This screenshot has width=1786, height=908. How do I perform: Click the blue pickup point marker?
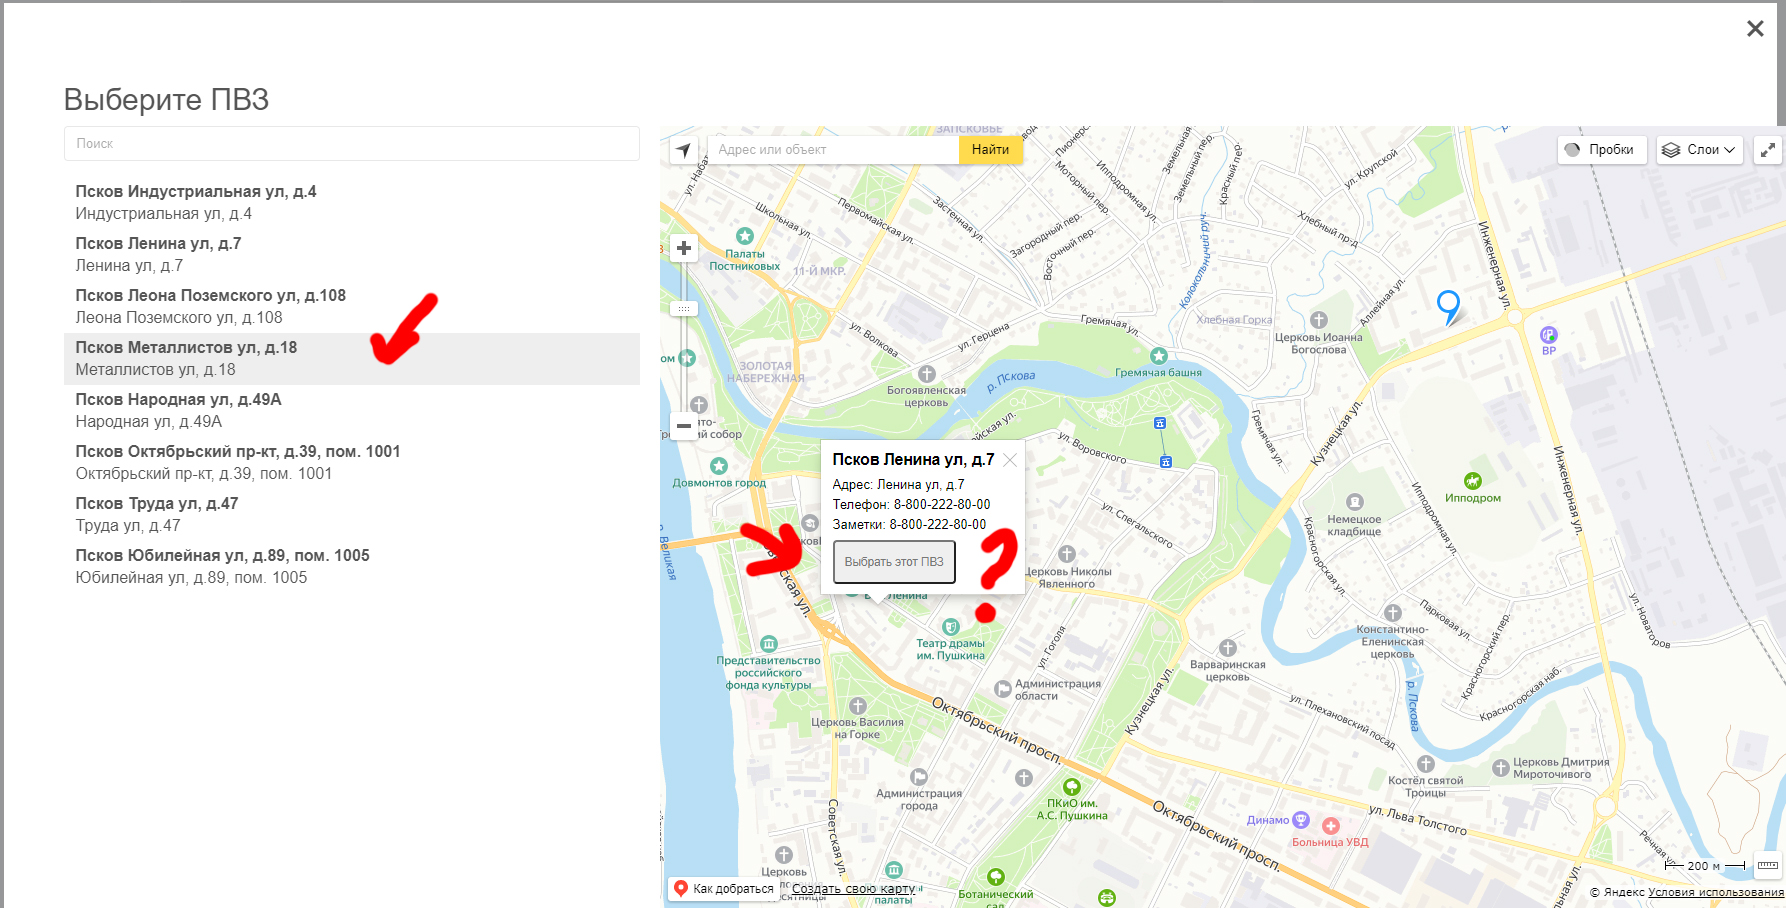click(x=1447, y=304)
